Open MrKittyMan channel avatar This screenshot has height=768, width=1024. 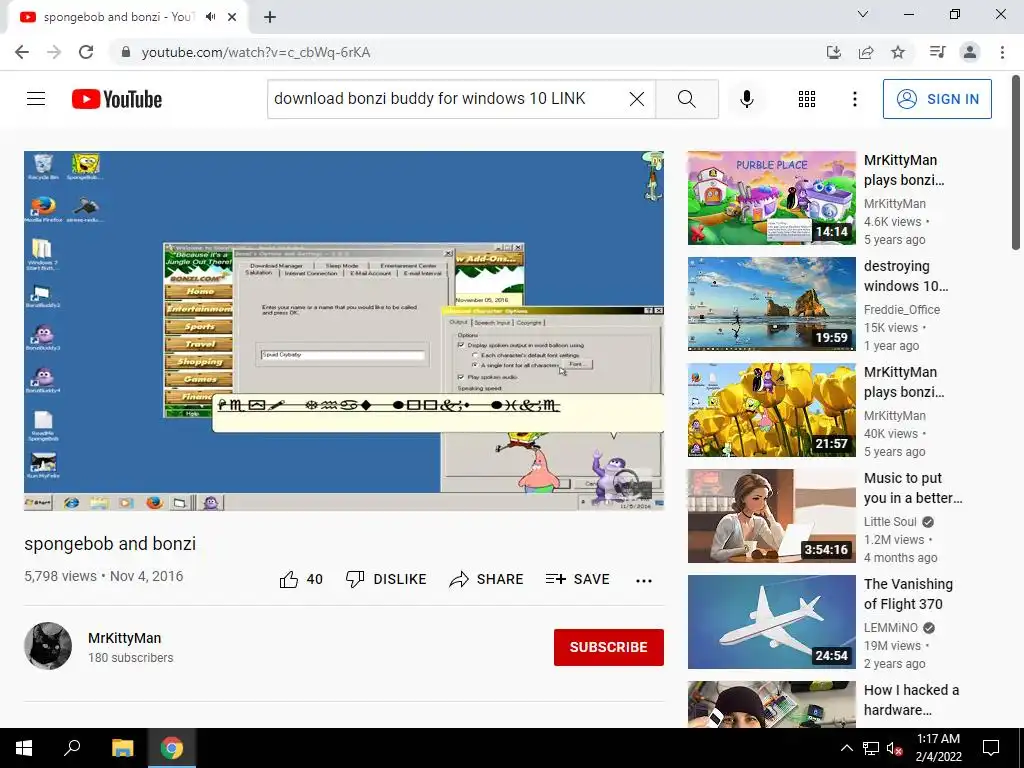[48, 646]
